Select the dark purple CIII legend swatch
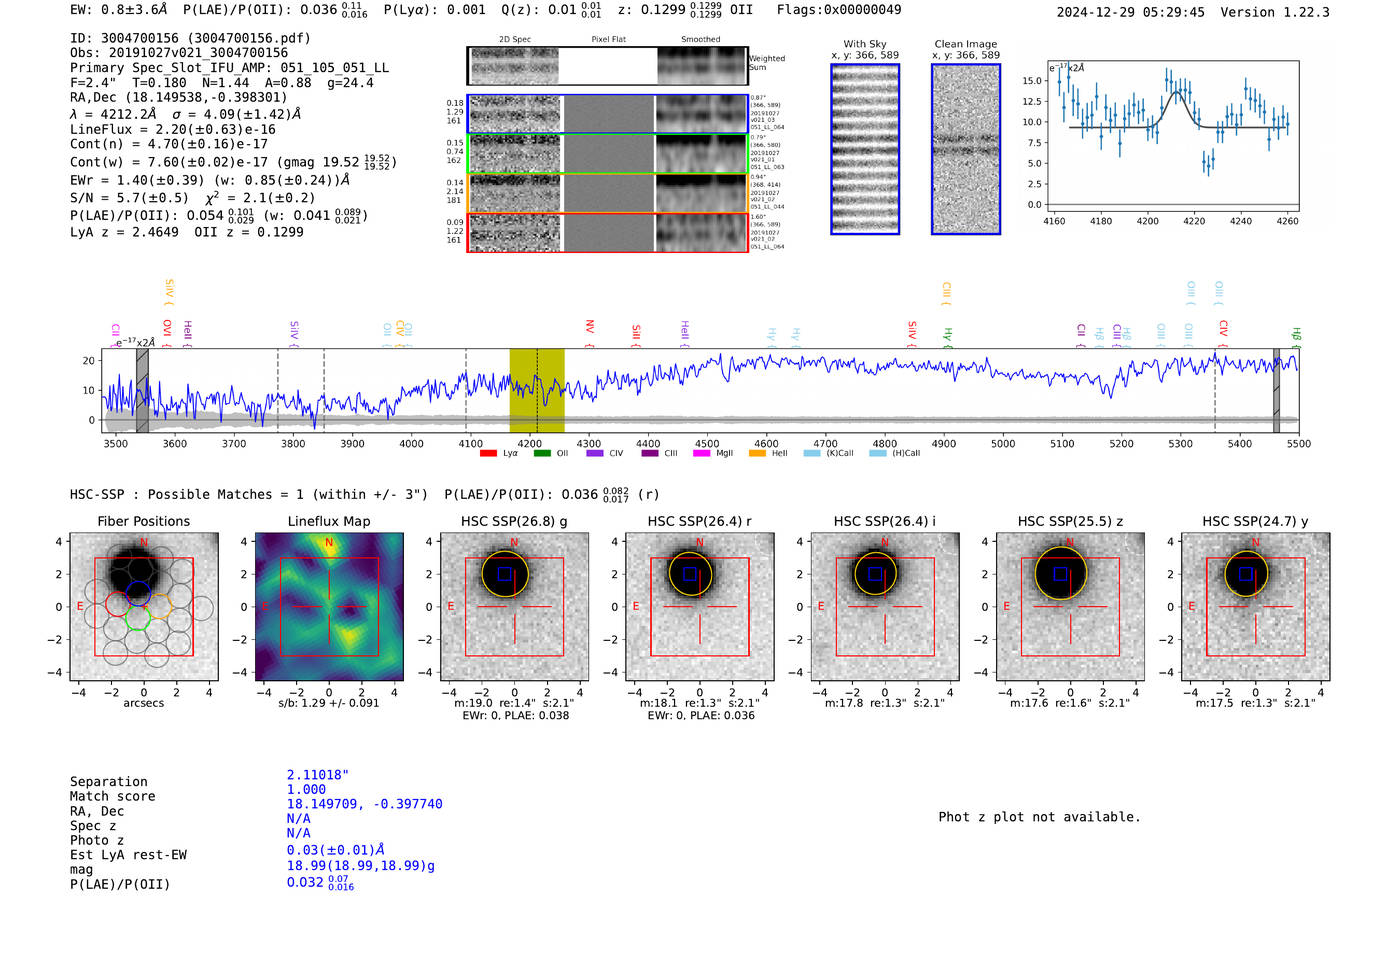Viewport: 1400px width, 953px height. point(650,453)
